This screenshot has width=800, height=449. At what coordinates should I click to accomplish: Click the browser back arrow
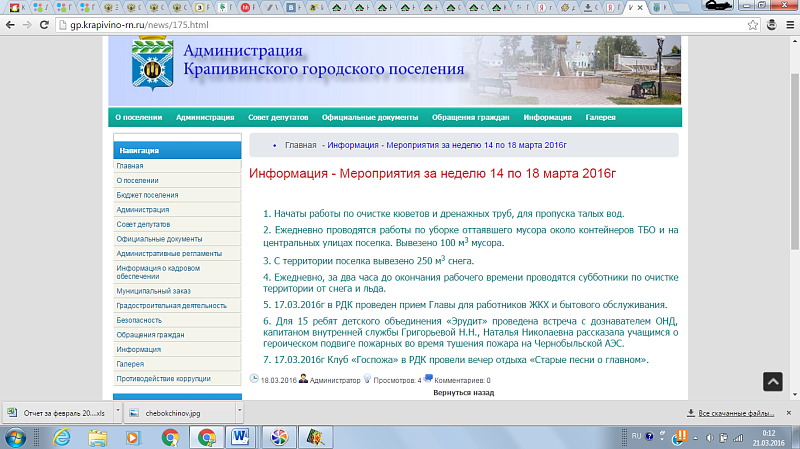(10, 24)
